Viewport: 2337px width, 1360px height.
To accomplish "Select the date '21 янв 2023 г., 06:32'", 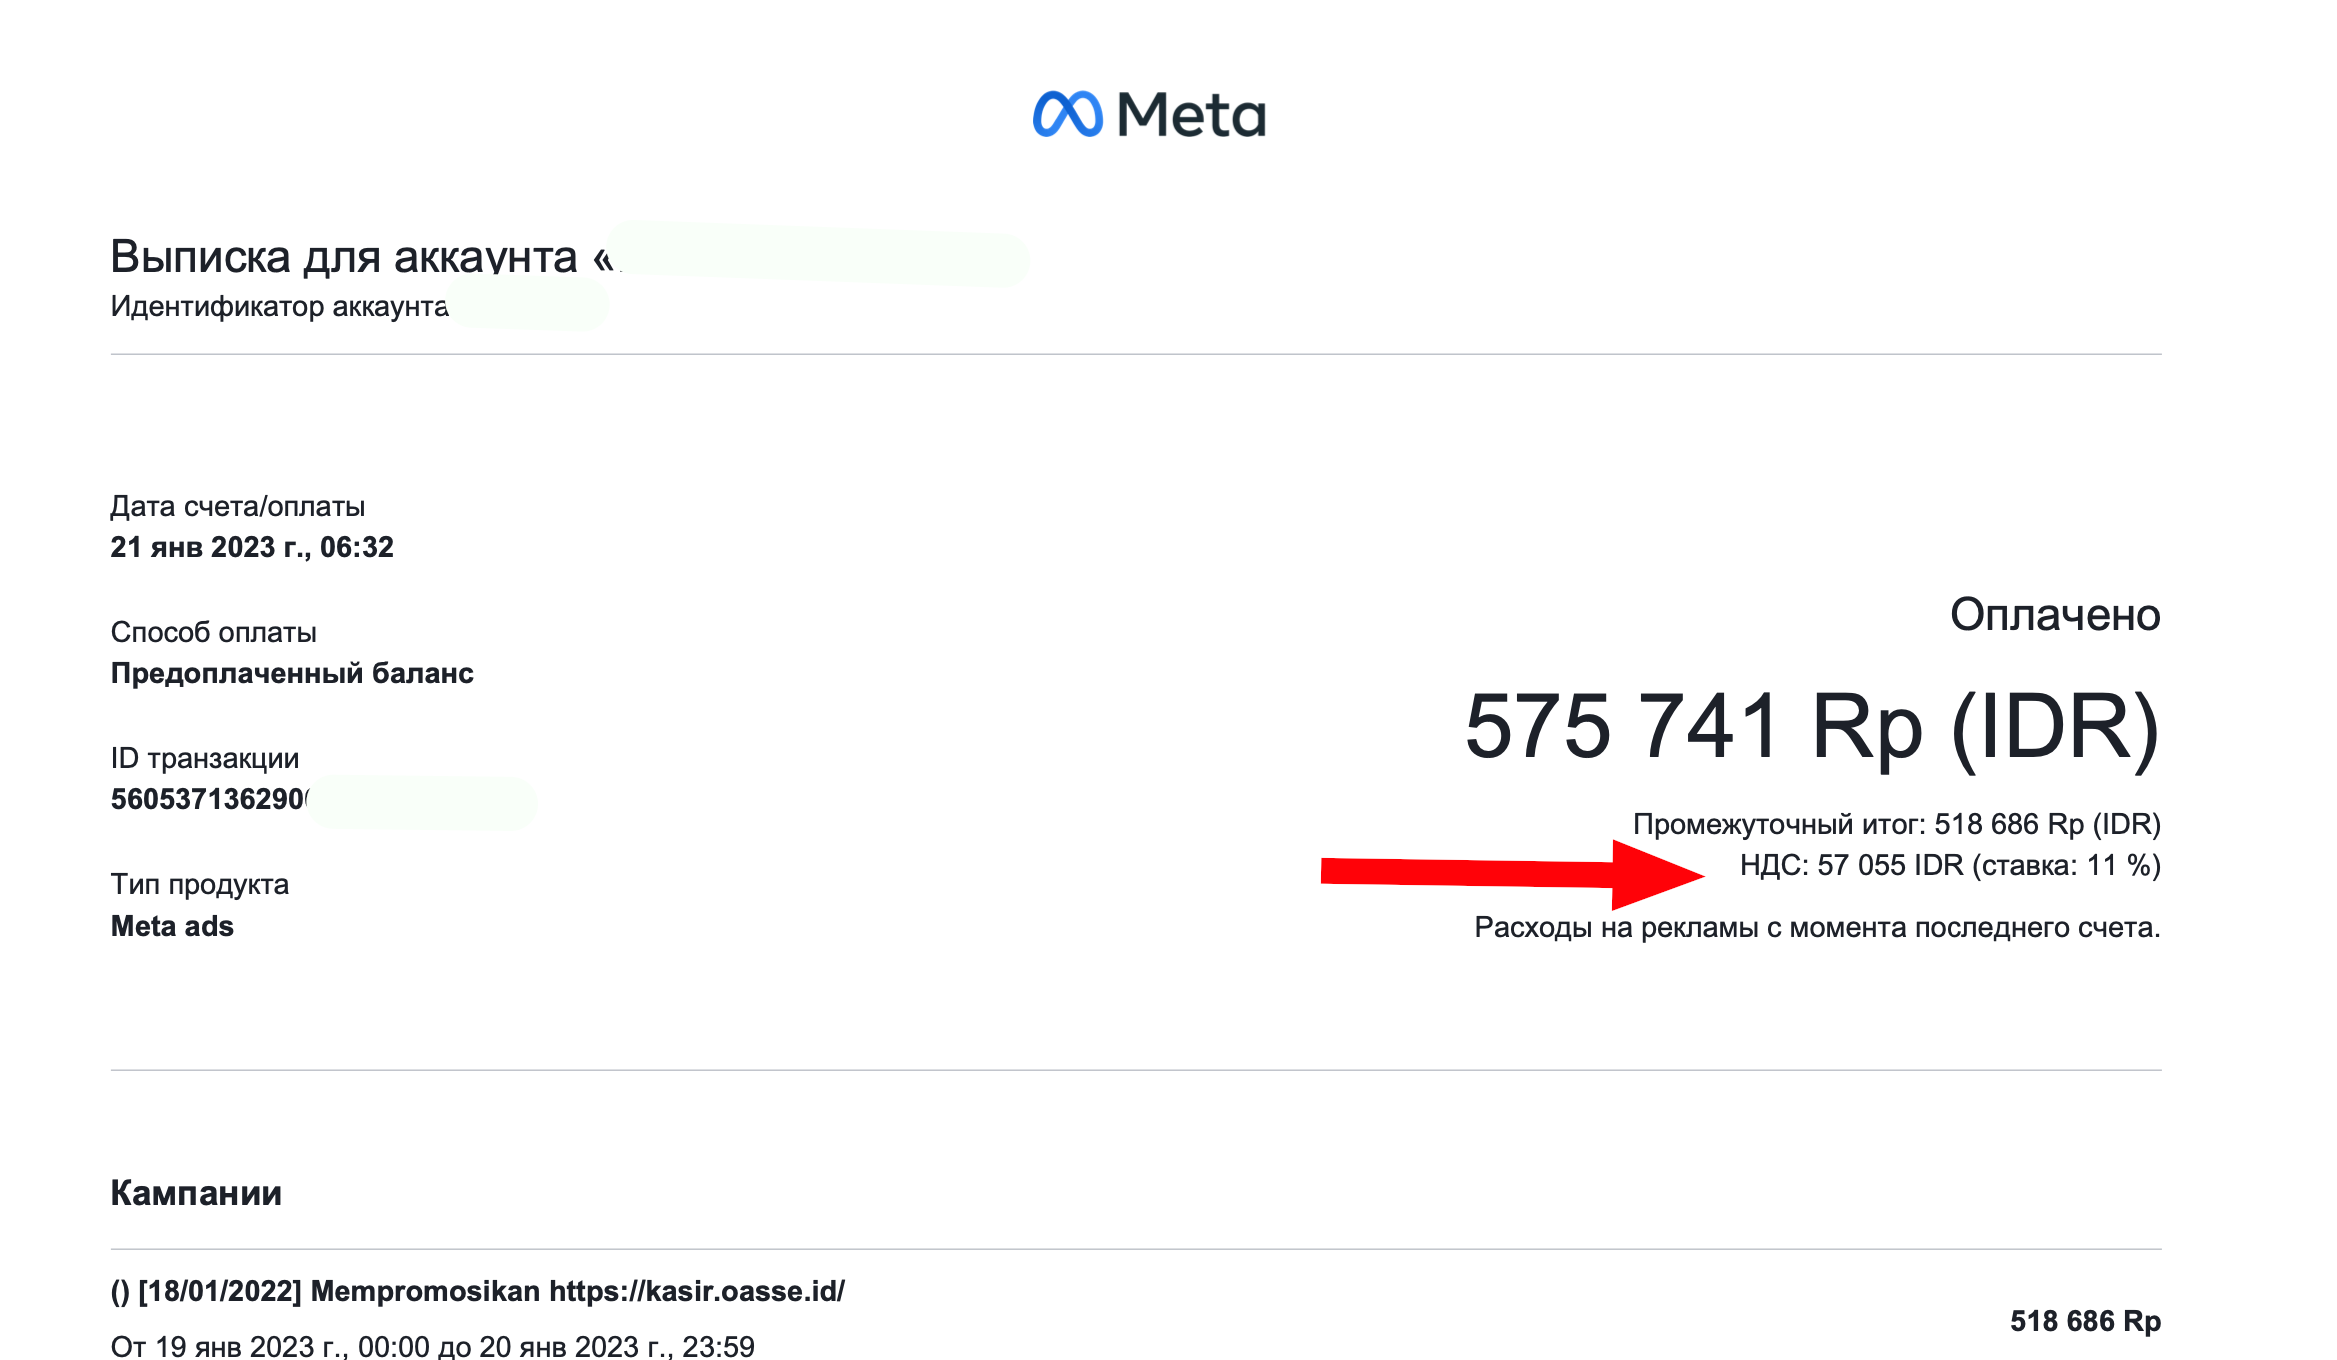I will click(x=252, y=547).
